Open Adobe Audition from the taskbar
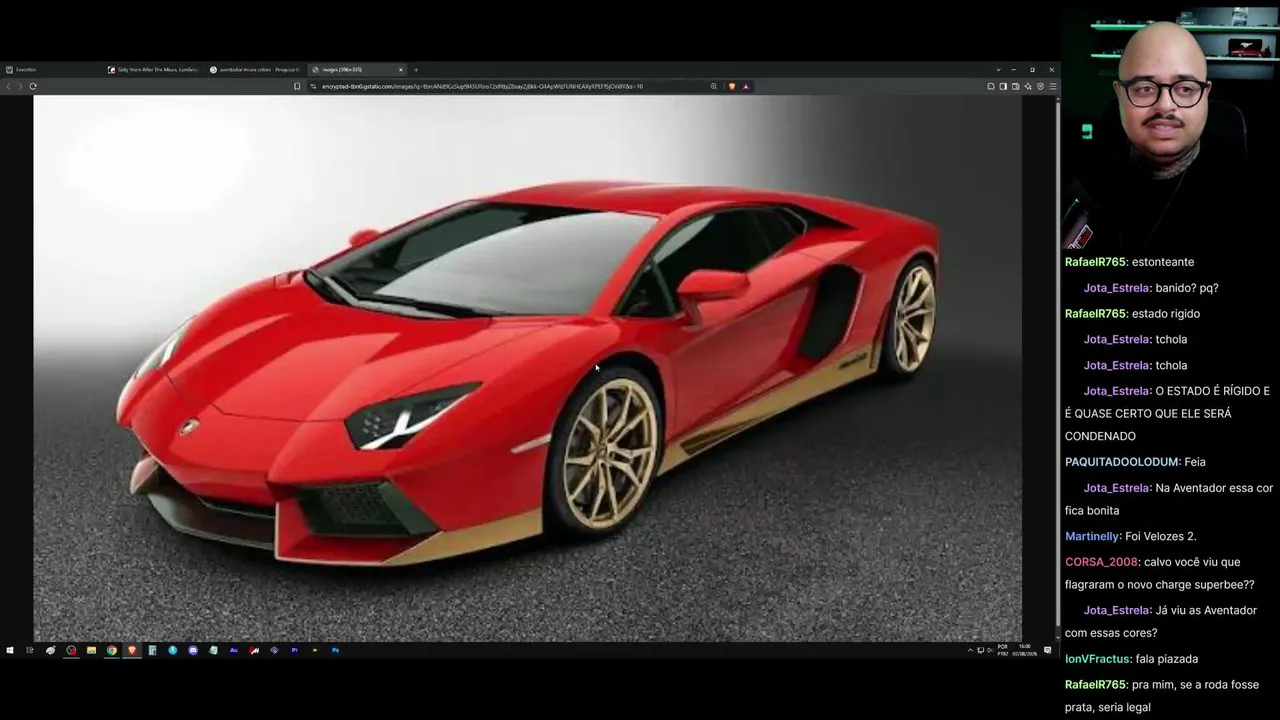The height and width of the screenshot is (720, 1280). pos(234,650)
